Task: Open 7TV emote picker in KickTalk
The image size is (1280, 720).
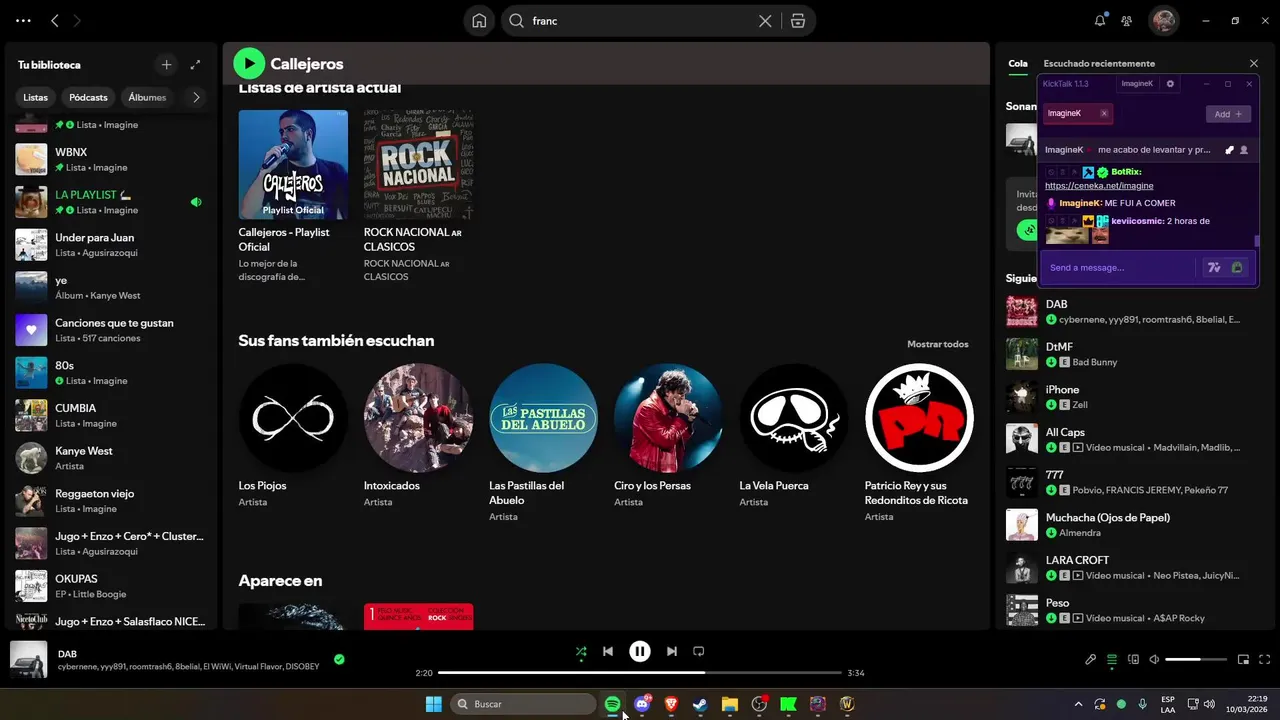Action: (x=1214, y=268)
